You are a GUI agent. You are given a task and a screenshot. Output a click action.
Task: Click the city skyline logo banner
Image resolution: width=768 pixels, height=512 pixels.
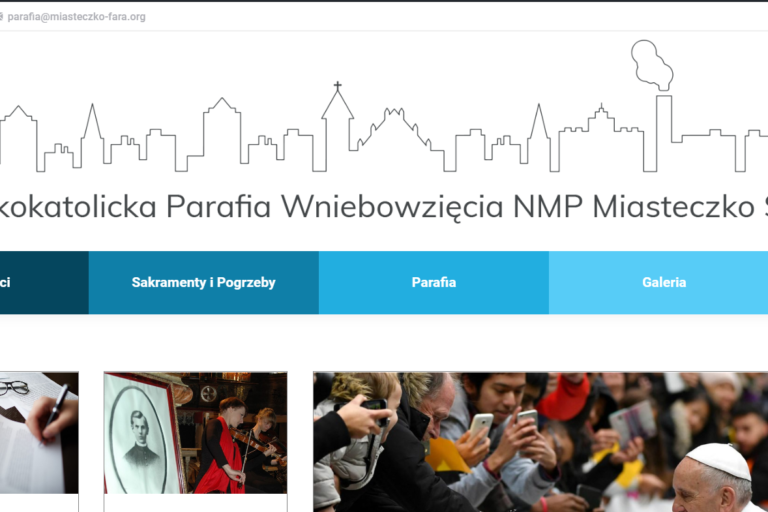tap(384, 106)
